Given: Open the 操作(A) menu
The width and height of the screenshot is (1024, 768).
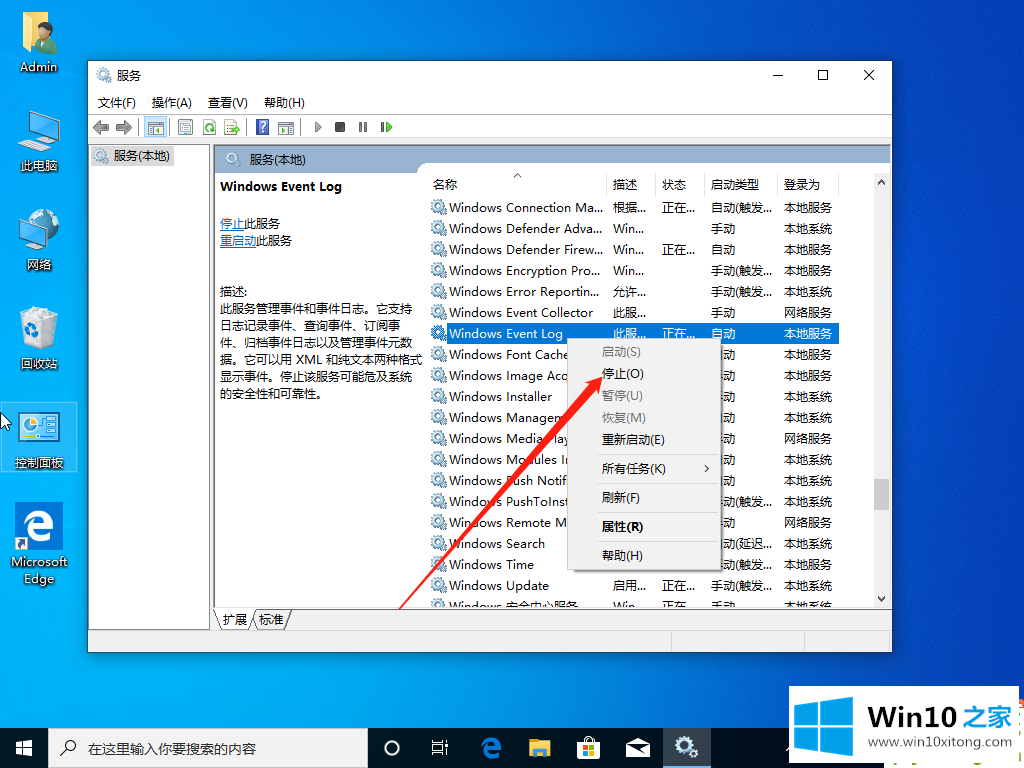Looking at the screenshot, I should click(x=171, y=102).
